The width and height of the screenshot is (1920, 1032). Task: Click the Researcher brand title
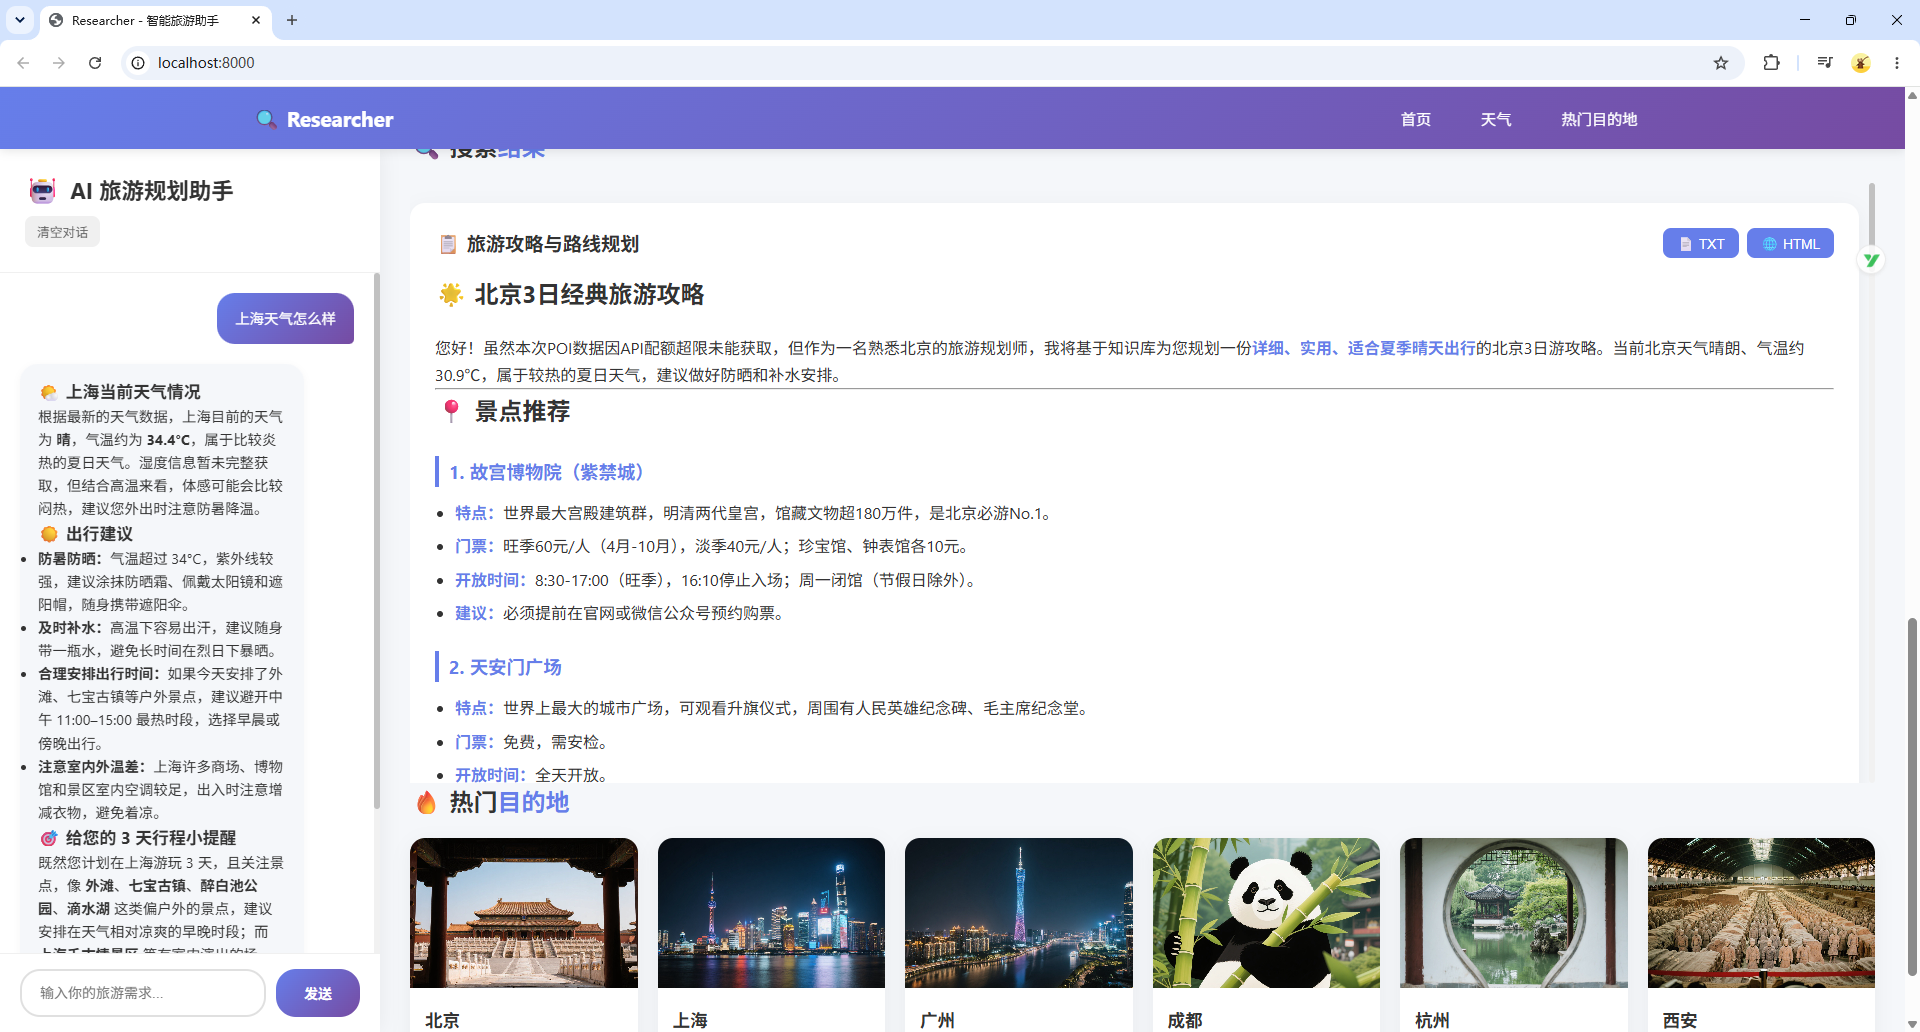(x=340, y=119)
